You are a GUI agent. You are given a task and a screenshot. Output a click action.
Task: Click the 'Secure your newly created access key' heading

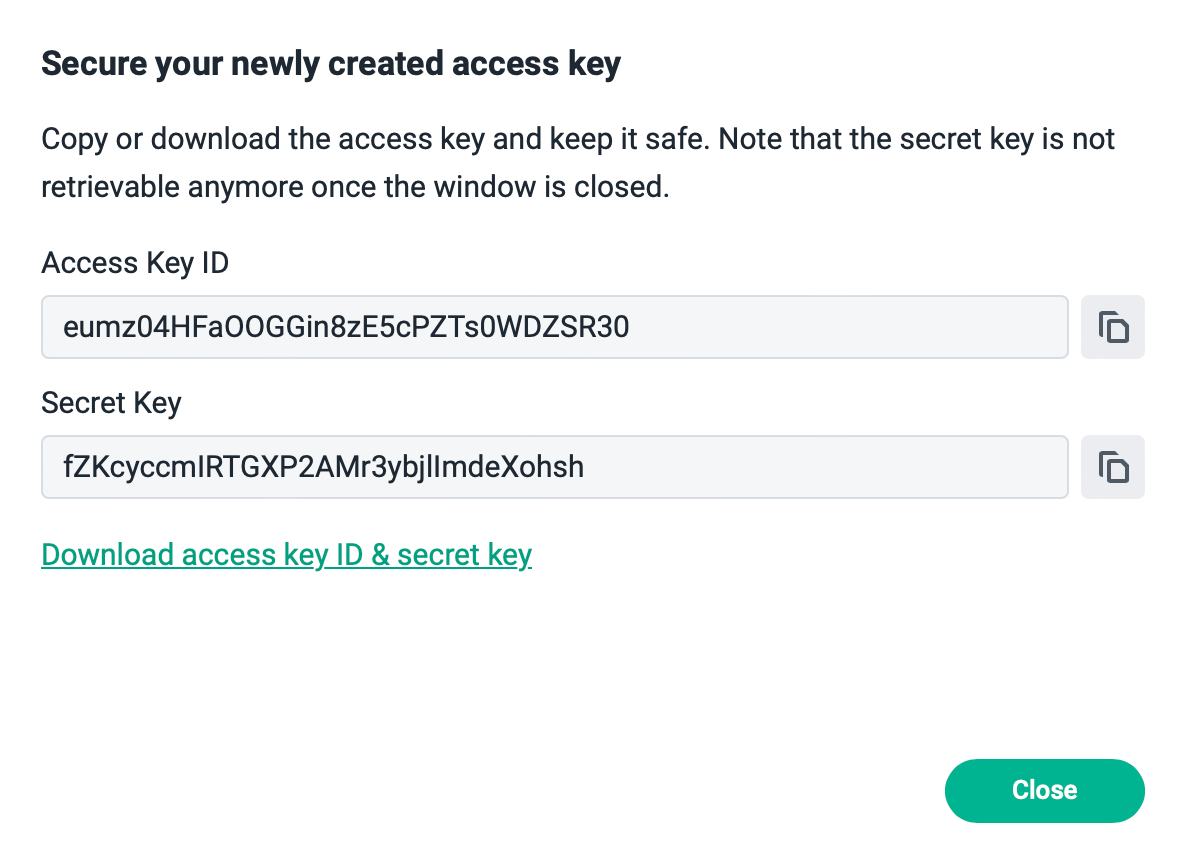coord(331,64)
